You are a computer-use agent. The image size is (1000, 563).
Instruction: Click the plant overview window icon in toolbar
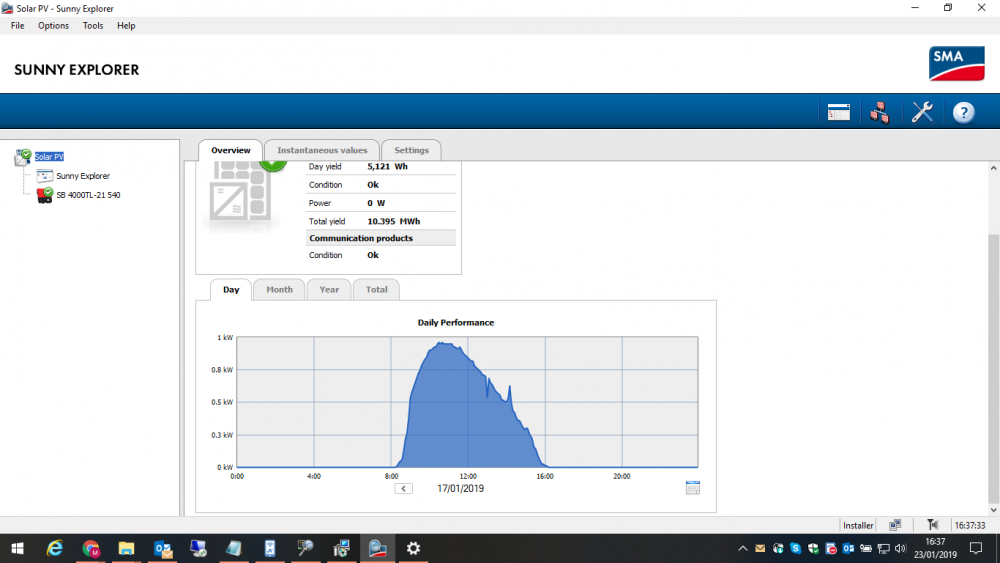839,112
